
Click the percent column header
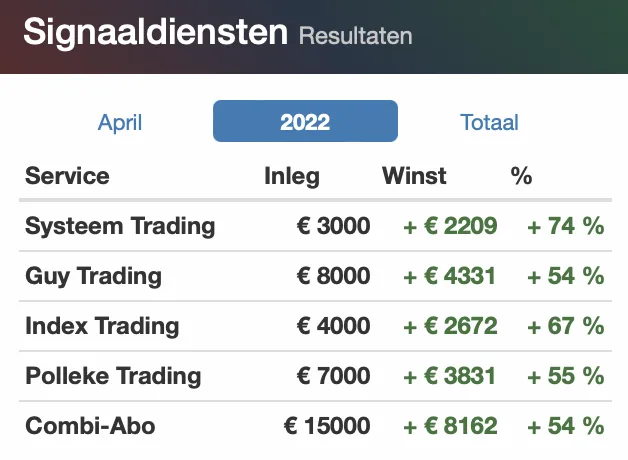coord(521,175)
